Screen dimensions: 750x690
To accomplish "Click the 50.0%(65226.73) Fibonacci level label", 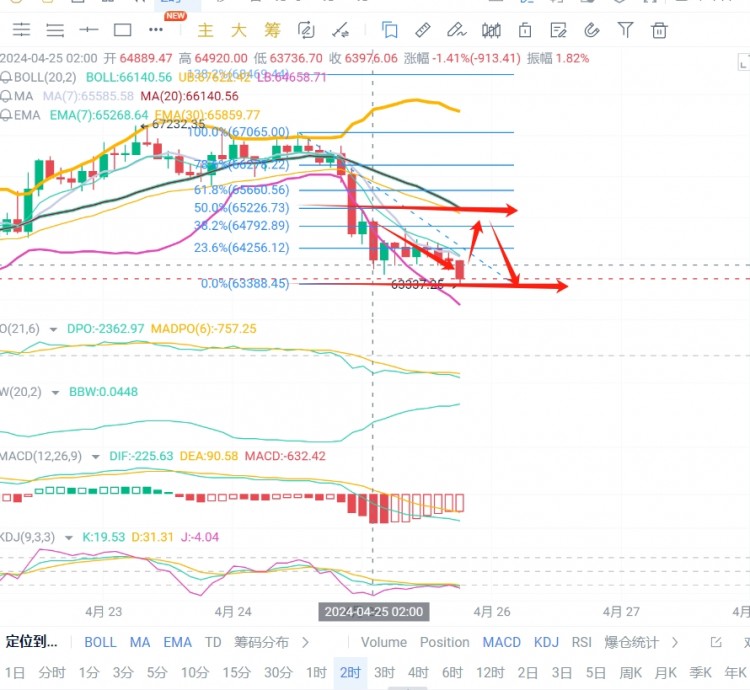I will [242, 208].
